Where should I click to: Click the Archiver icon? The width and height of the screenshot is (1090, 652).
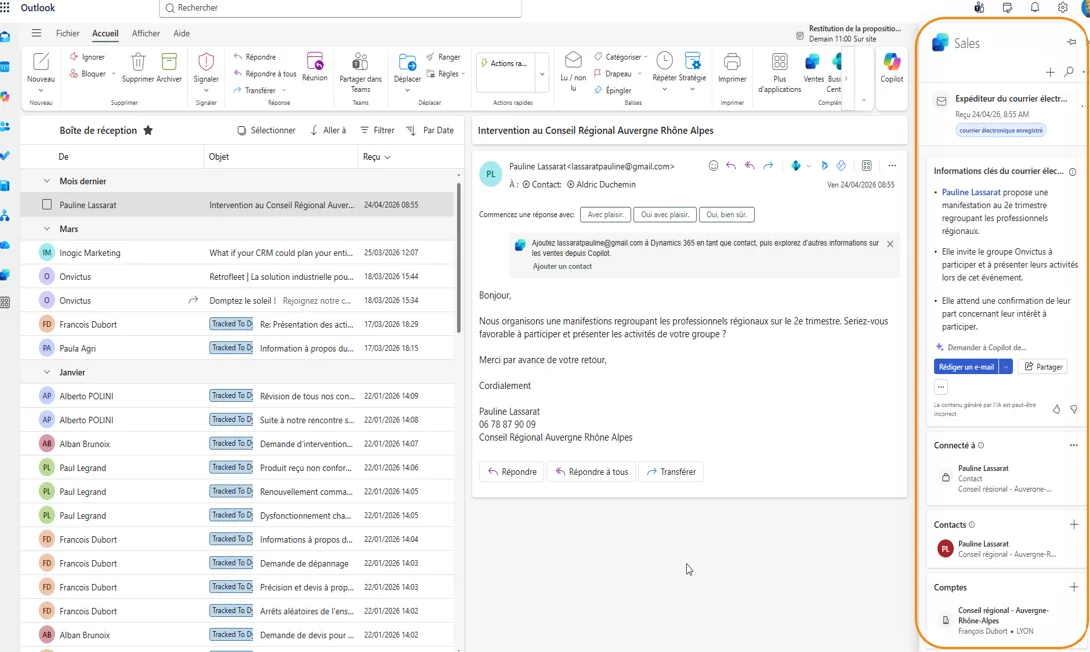pos(169,62)
